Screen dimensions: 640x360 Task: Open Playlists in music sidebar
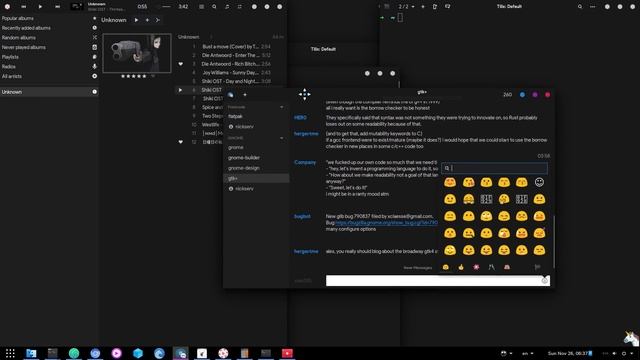coord(48,57)
